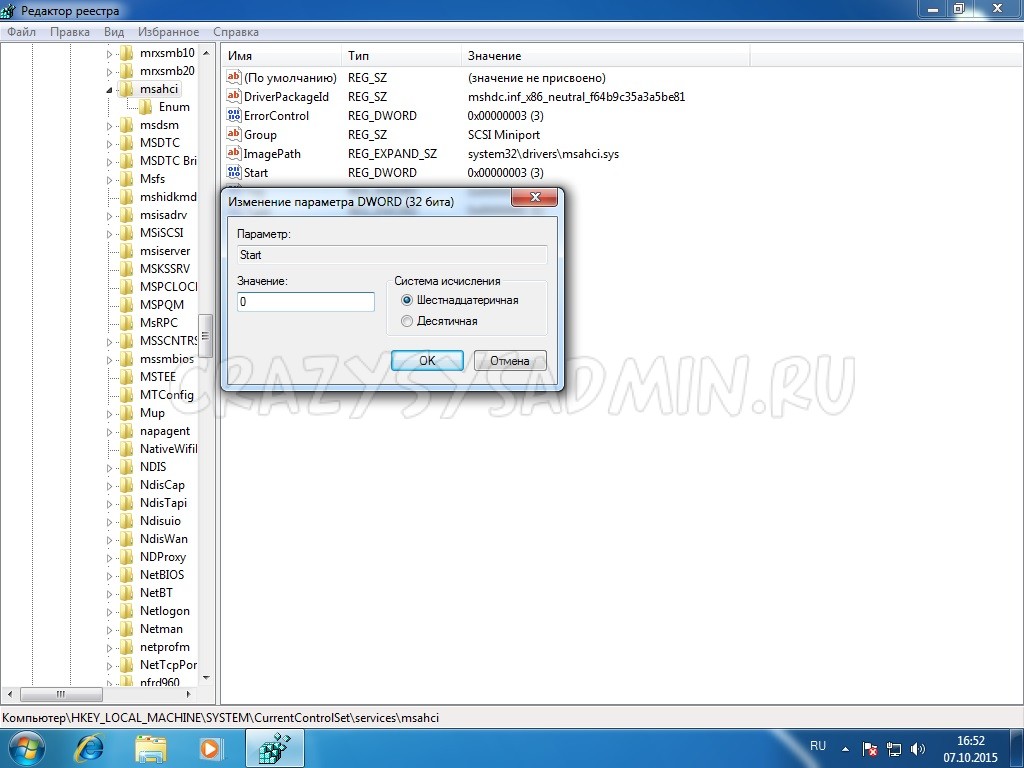The image size is (1024, 768).
Task: Select the Enum subfolder icon
Action: click(146, 107)
